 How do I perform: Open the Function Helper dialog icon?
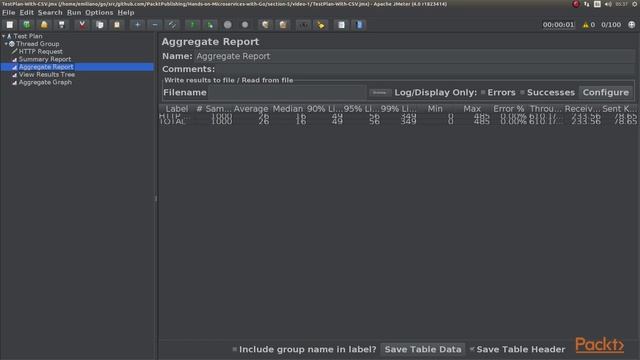tap(341, 25)
